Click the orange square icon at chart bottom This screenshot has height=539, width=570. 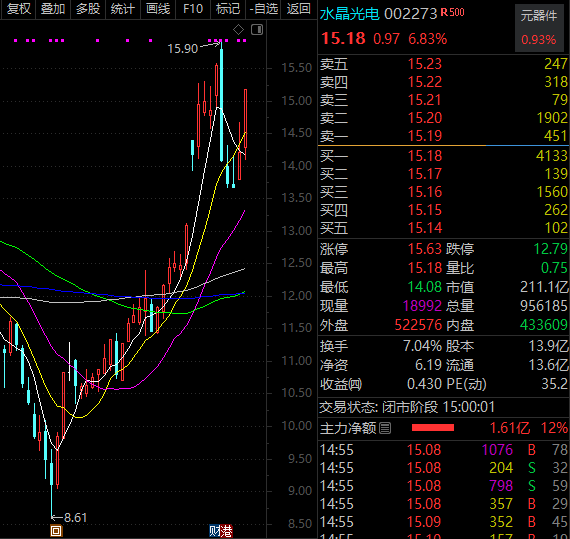56,531
